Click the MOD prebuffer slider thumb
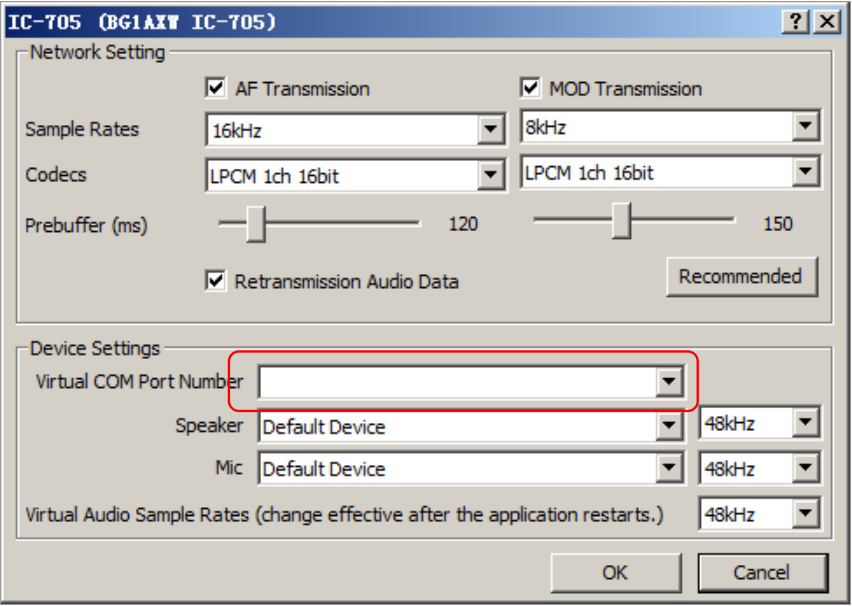This screenshot has width=852, height=606. tap(622, 221)
